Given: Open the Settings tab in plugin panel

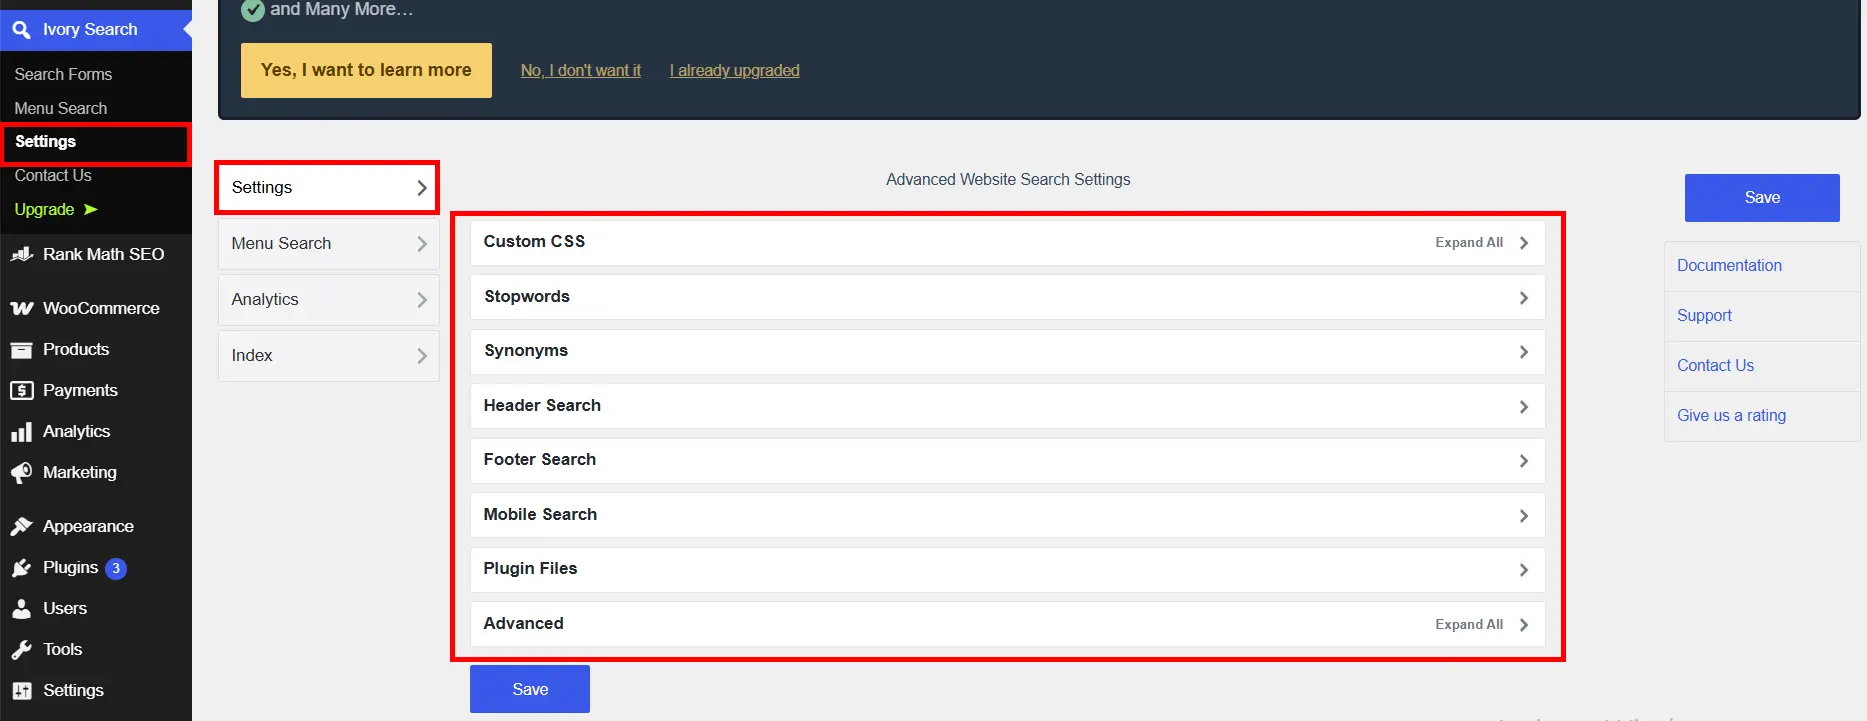Looking at the screenshot, I should click(328, 188).
